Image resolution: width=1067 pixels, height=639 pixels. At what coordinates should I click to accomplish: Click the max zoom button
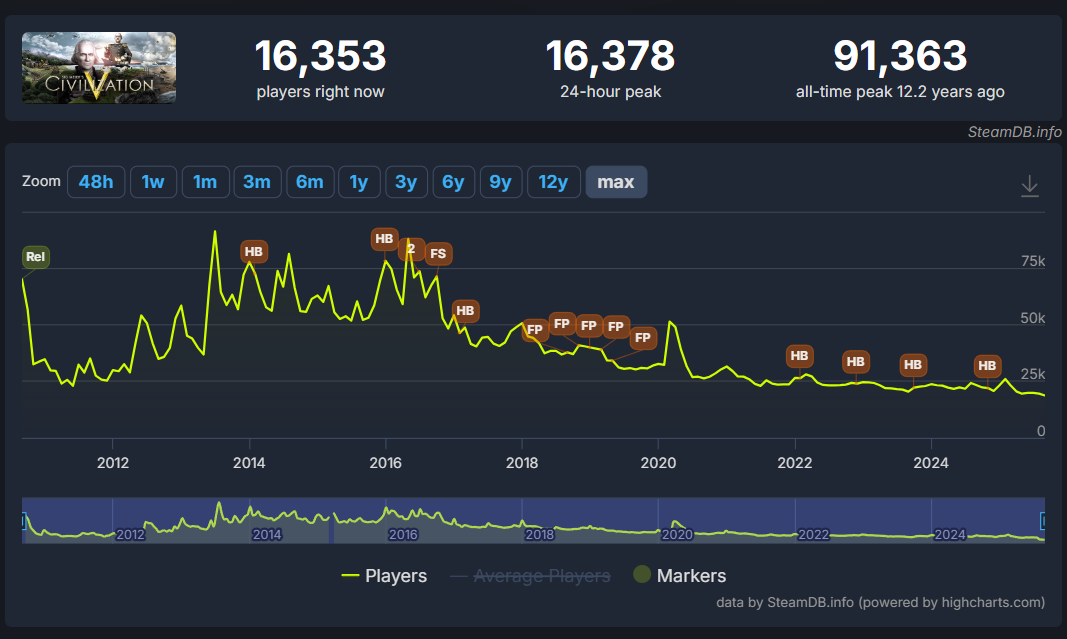616,182
